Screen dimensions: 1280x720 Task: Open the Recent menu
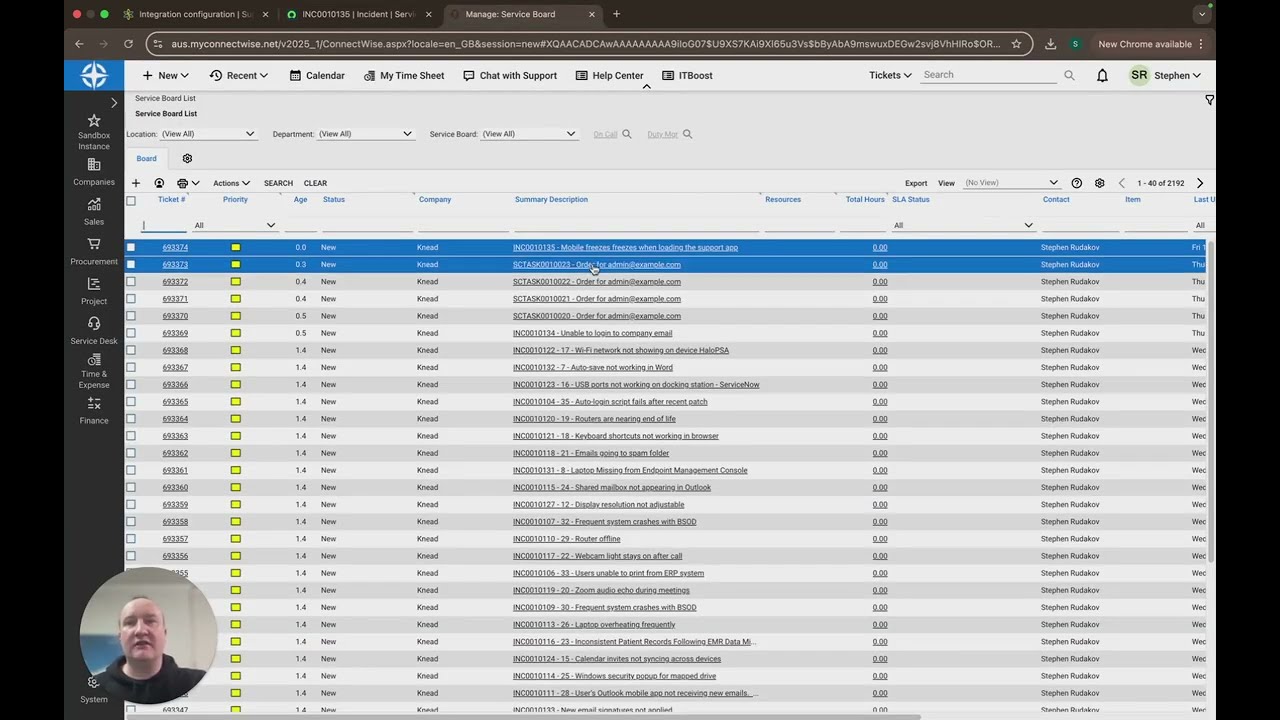click(239, 75)
